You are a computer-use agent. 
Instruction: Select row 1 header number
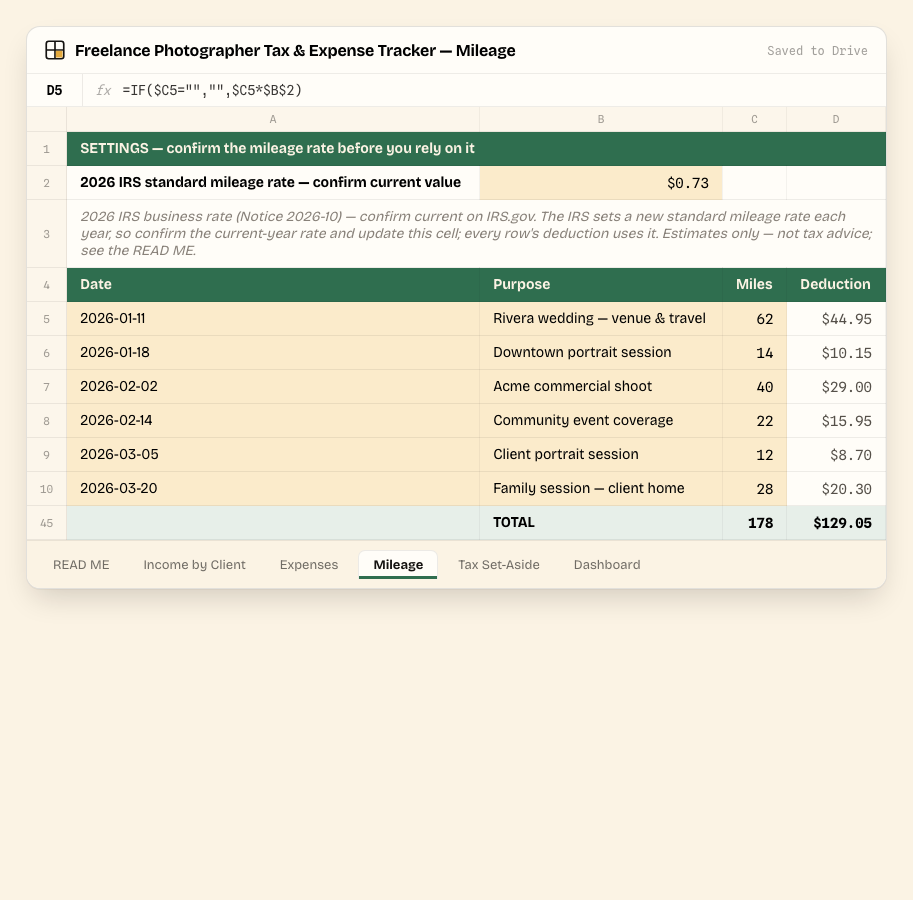click(47, 149)
